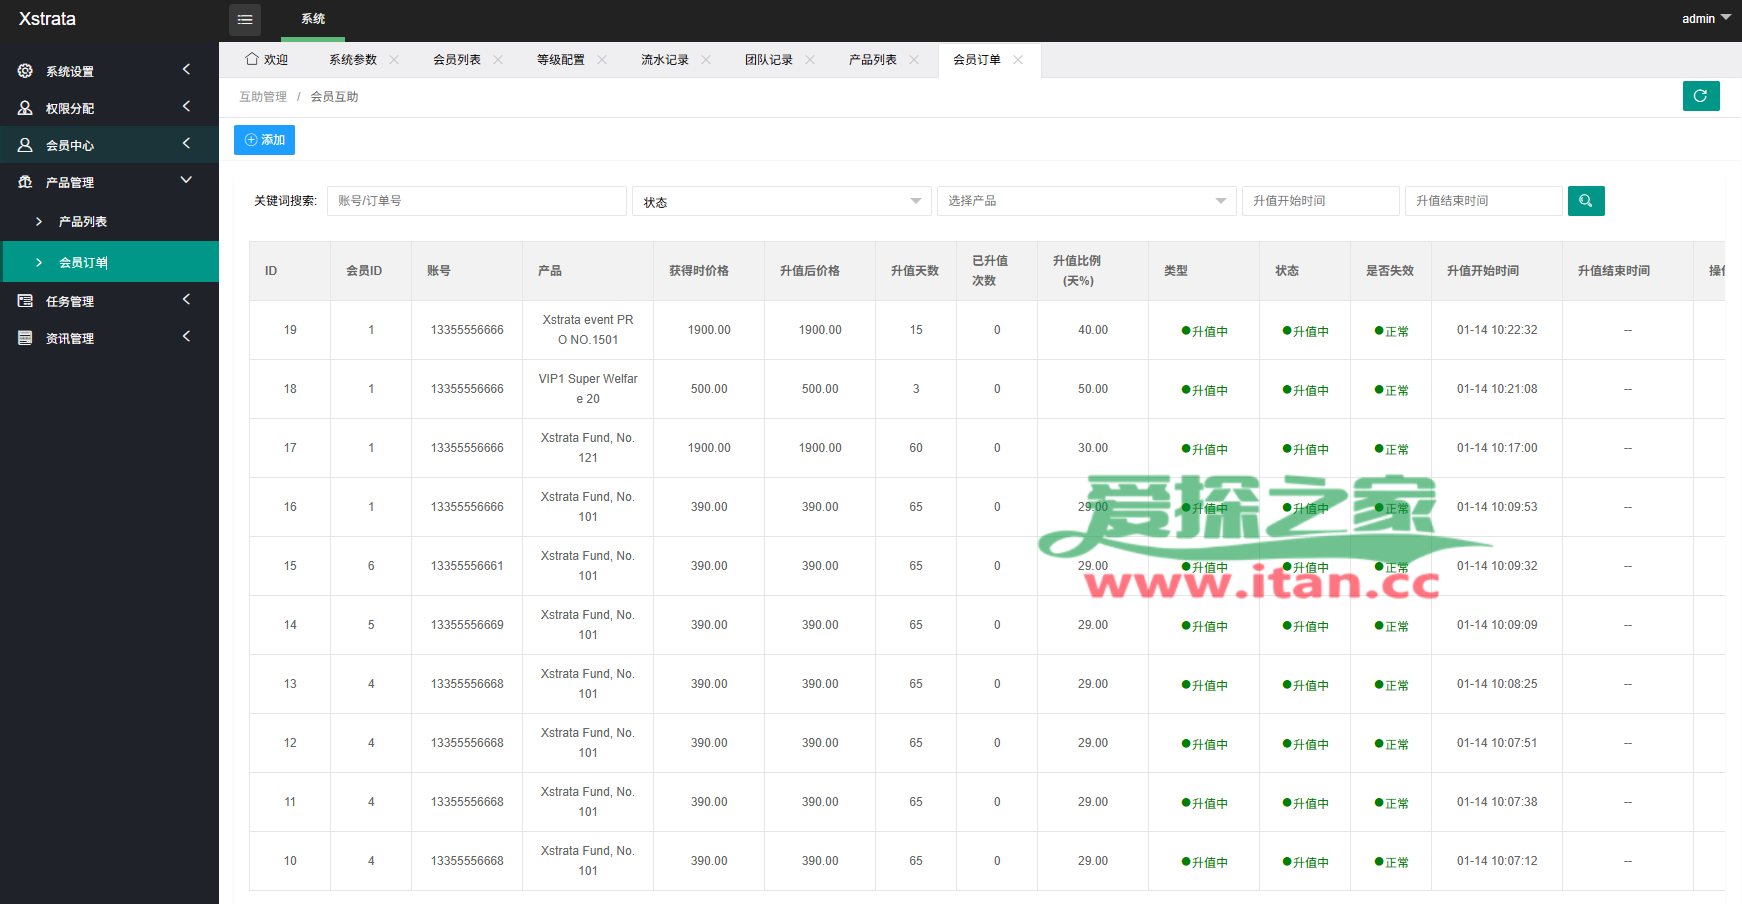Expand the admin user menu
This screenshot has height=904, width=1742.
(1705, 19)
